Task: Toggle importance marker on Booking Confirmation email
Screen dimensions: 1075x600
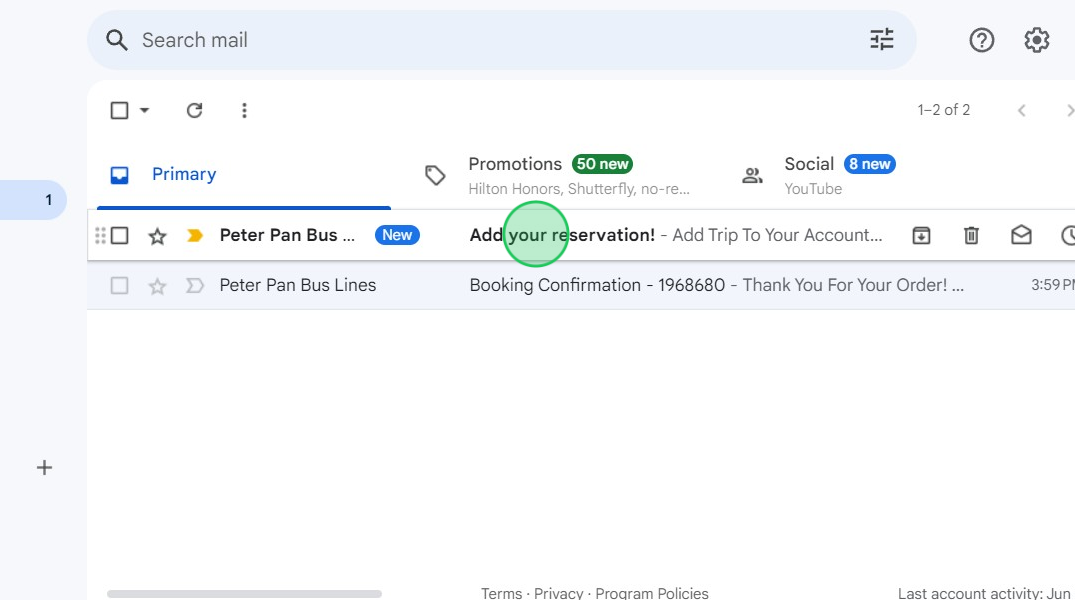Action: pyautogui.click(x=195, y=286)
